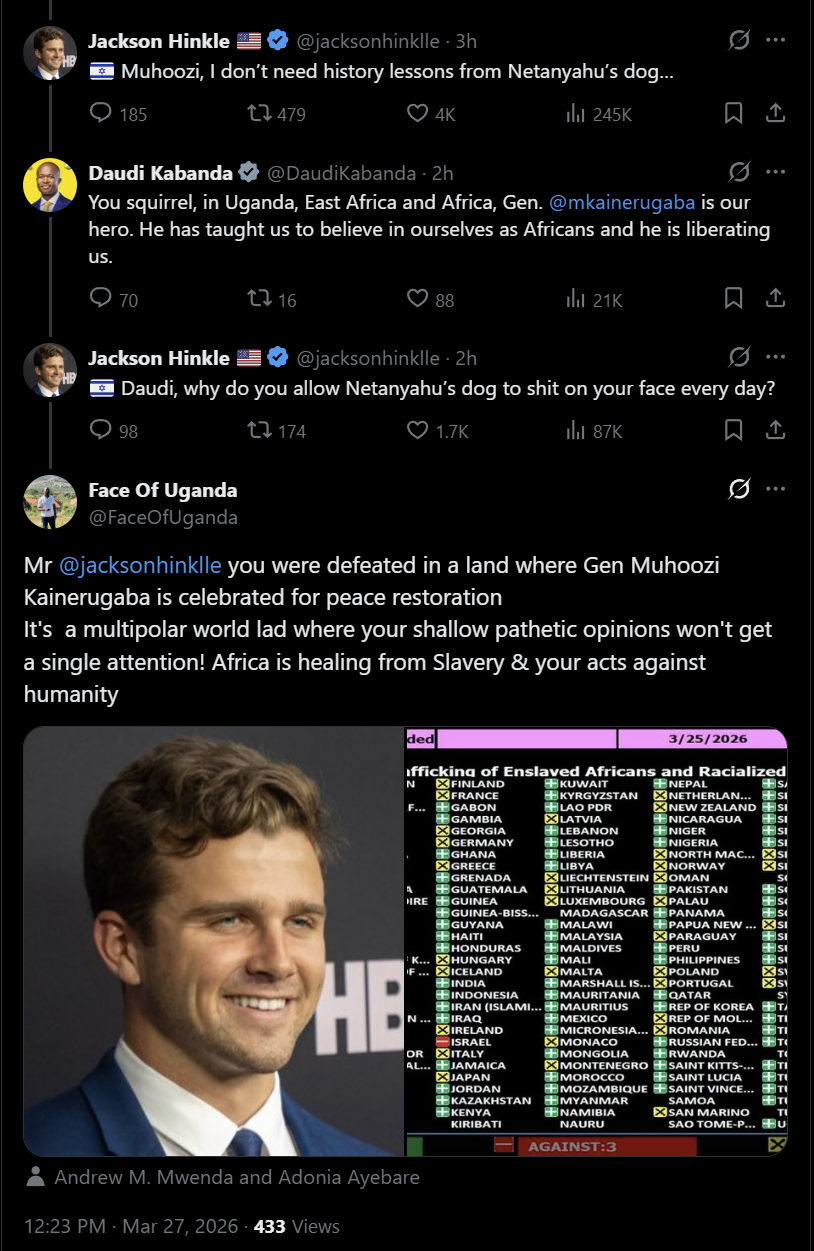This screenshot has width=814, height=1251.
Task: Like the tweet with 4K likes
Action: 418,114
